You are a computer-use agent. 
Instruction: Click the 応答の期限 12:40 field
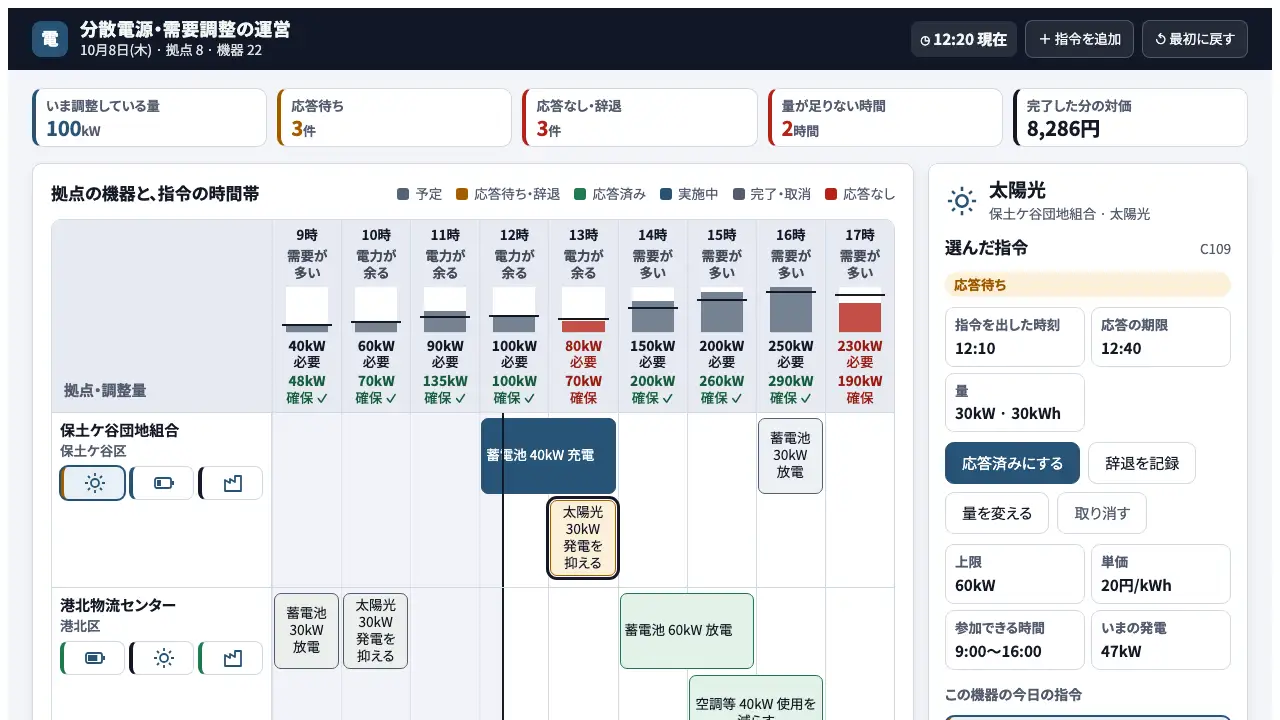click(1161, 337)
